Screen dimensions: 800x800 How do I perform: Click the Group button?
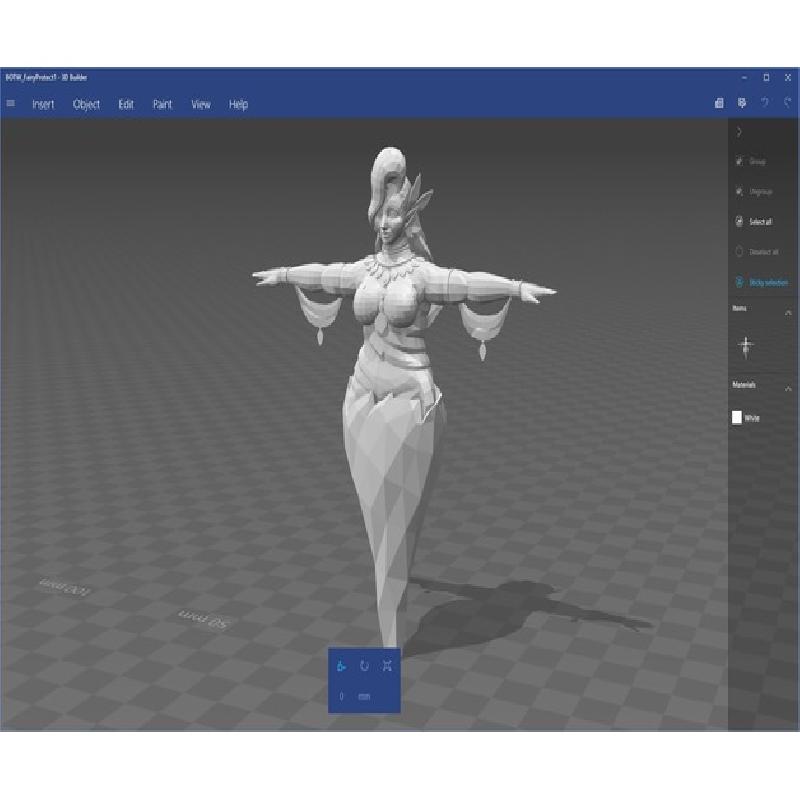(751, 161)
